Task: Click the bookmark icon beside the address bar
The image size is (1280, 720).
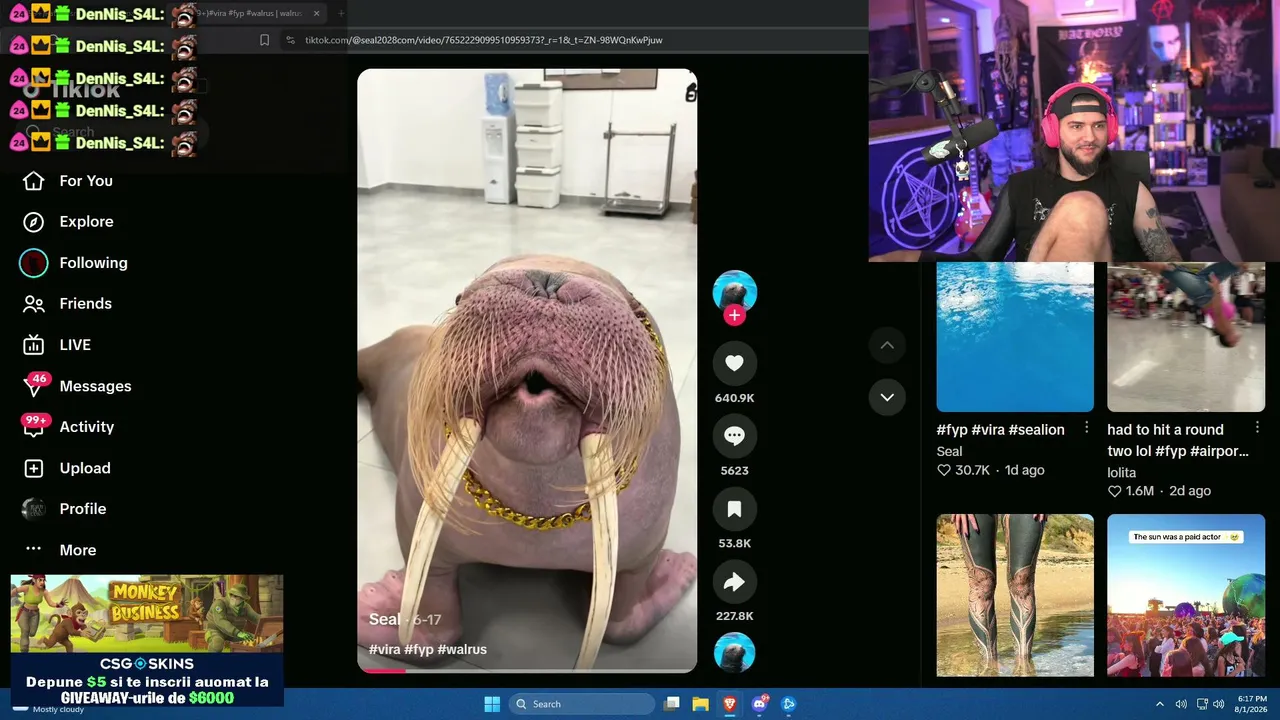Action: [x=264, y=40]
